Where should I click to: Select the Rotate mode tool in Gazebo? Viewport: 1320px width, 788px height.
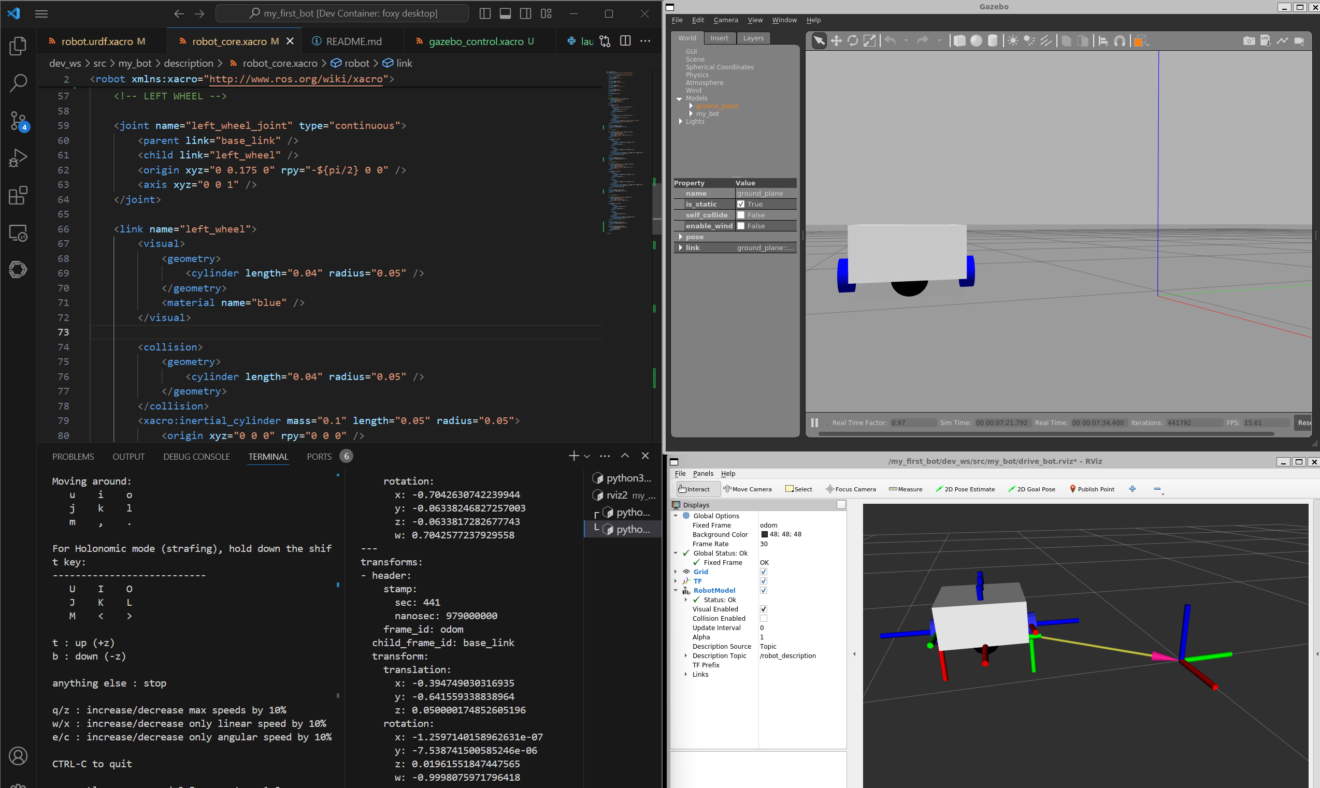pyautogui.click(x=853, y=41)
